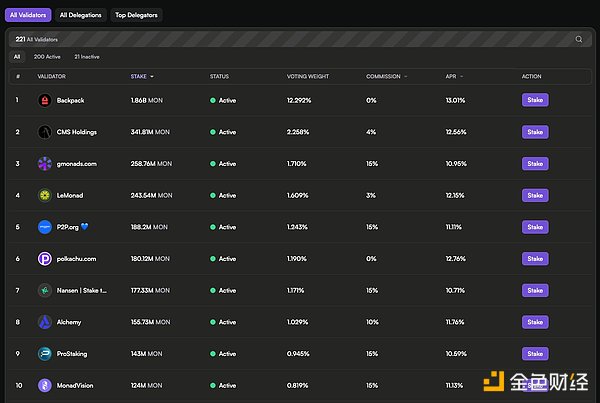
Task: Switch to Top Delegators tab
Action: pos(136,15)
